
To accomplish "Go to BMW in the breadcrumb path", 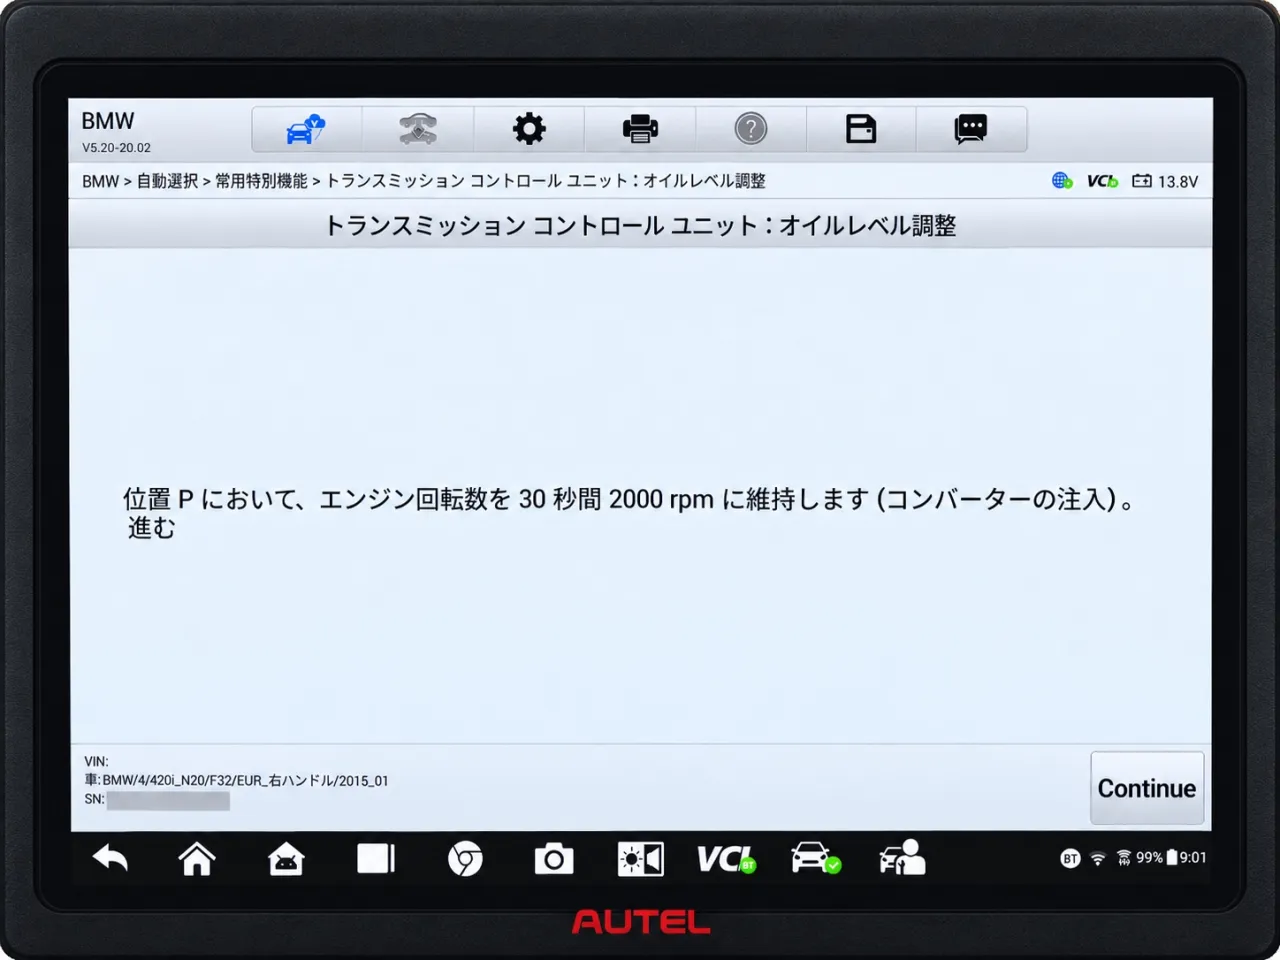I will [100, 181].
